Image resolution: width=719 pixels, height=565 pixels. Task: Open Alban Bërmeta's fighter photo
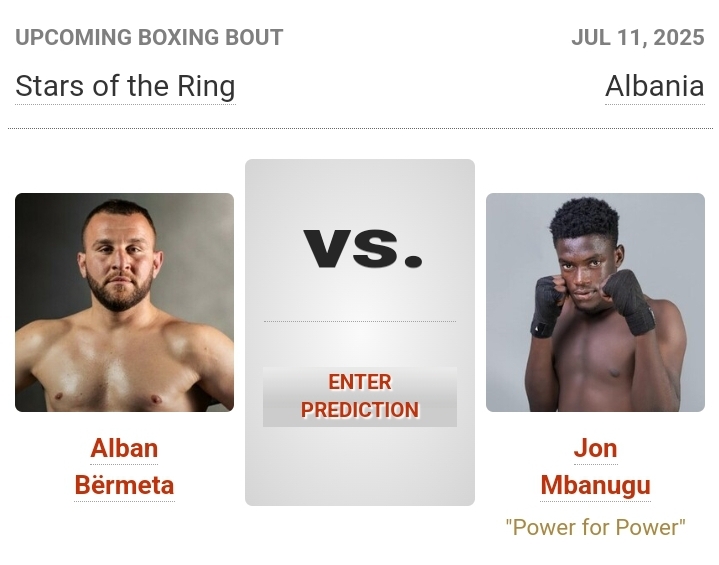124,302
